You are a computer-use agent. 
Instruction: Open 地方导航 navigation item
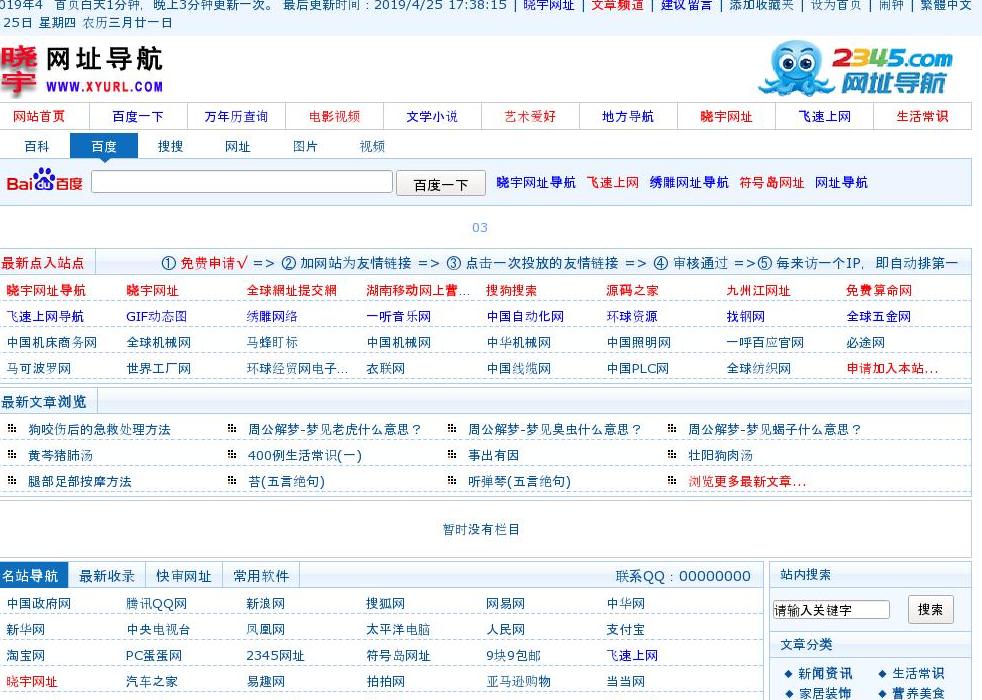[628, 116]
